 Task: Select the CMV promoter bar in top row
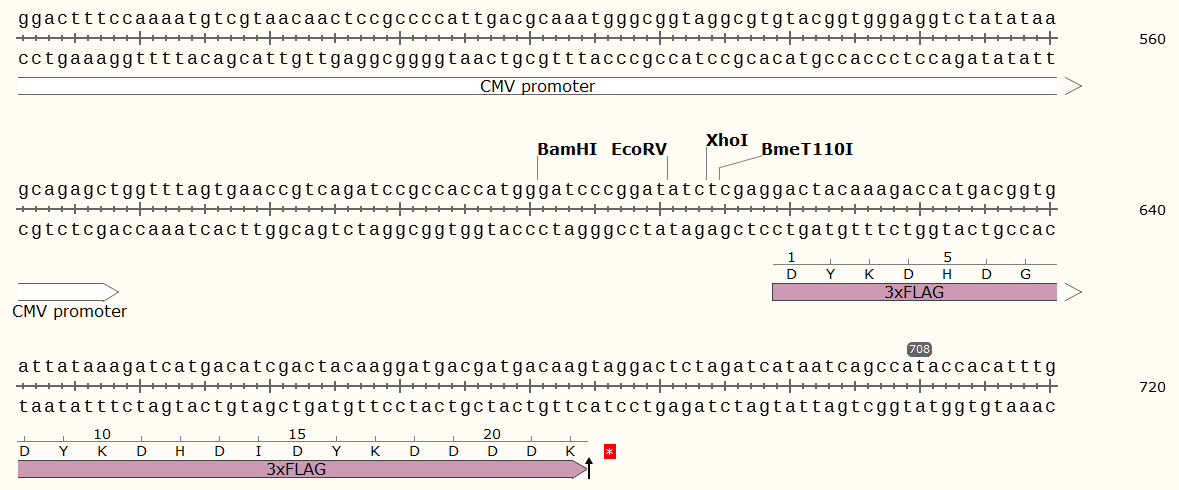coord(537,86)
